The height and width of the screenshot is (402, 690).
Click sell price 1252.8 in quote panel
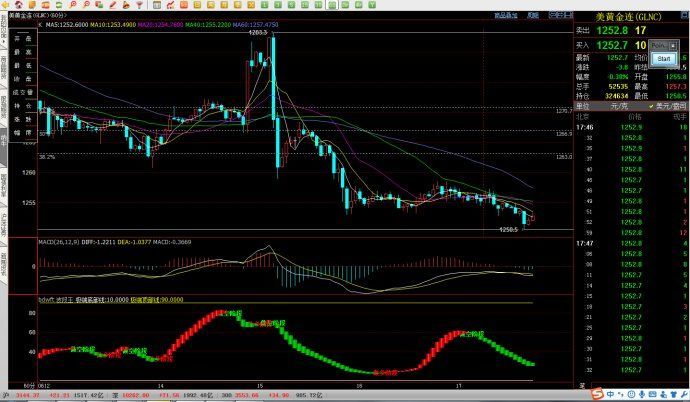612,30
